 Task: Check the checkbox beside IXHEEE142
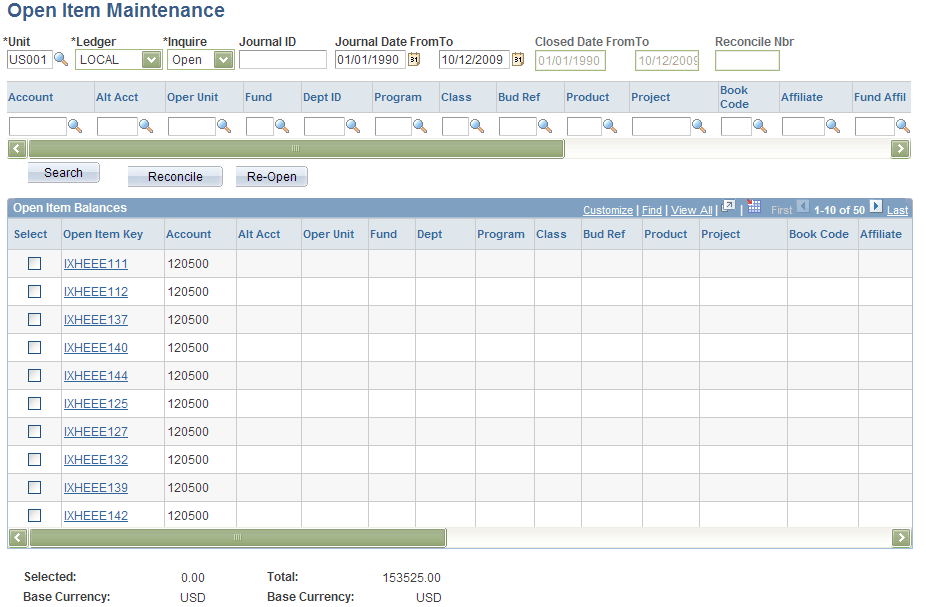[35, 515]
